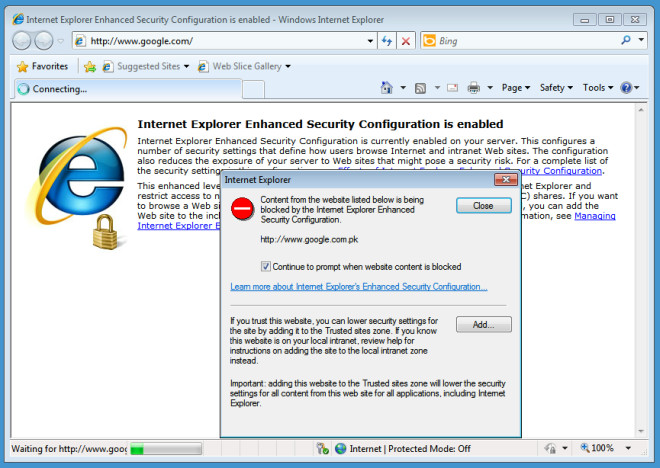The height and width of the screenshot is (468, 660).
Task: Click the status bar privacy settings icon
Action: (x=550, y=448)
